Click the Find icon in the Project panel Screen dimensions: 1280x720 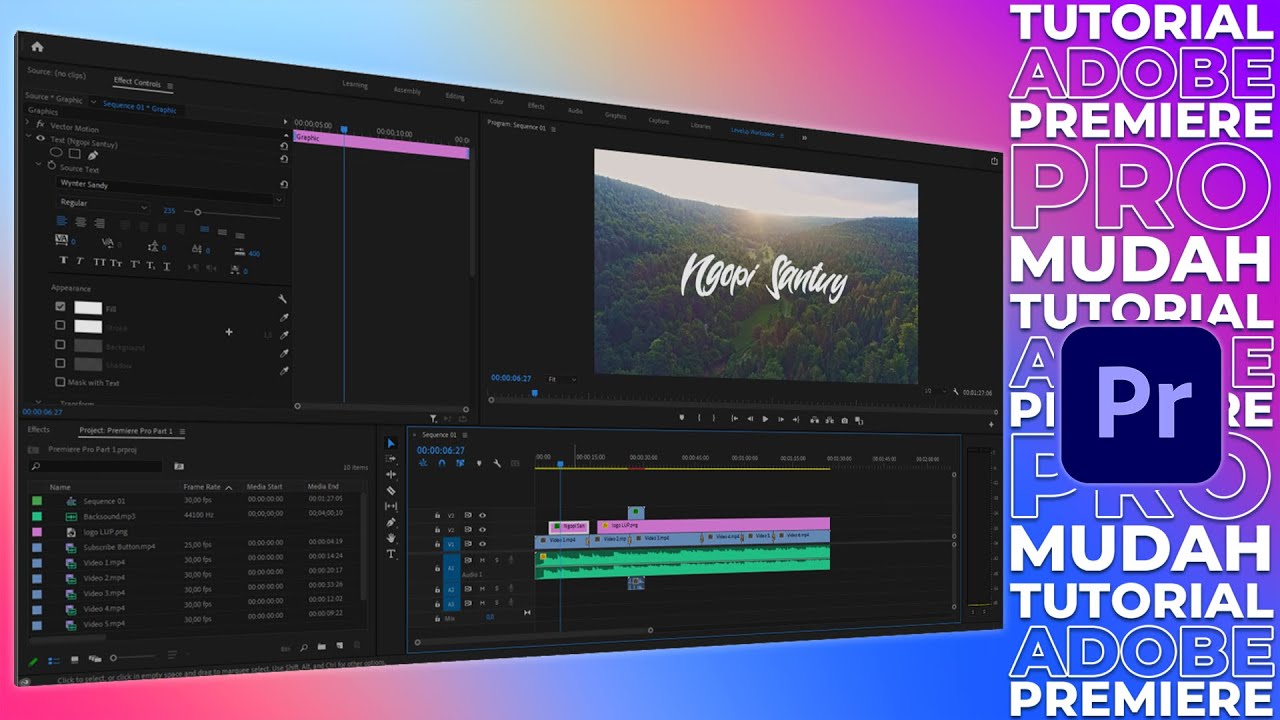(x=304, y=648)
